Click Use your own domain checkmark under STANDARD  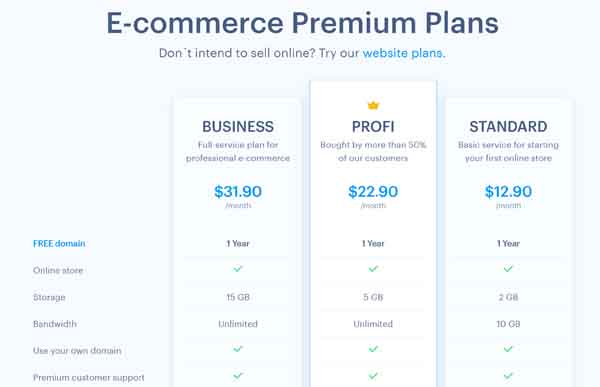pyautogui.click(x=508, y=349)
